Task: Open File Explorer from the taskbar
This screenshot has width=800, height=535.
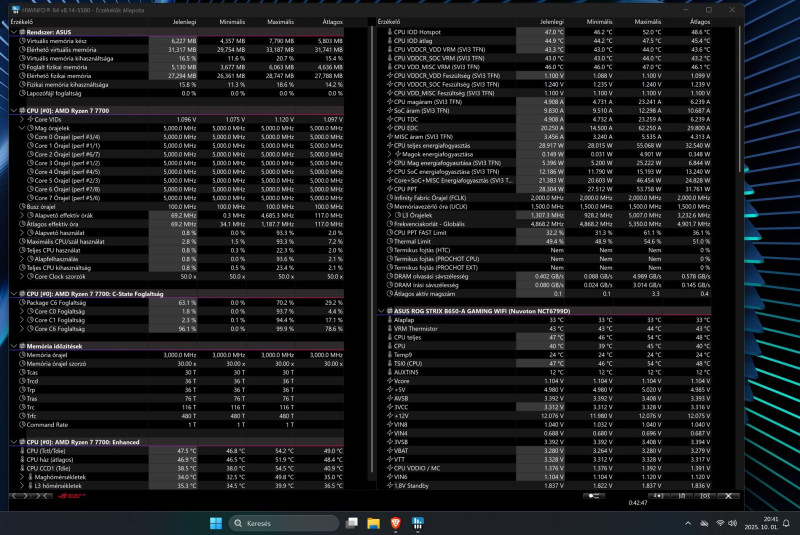Action: (x=373, y=523)
